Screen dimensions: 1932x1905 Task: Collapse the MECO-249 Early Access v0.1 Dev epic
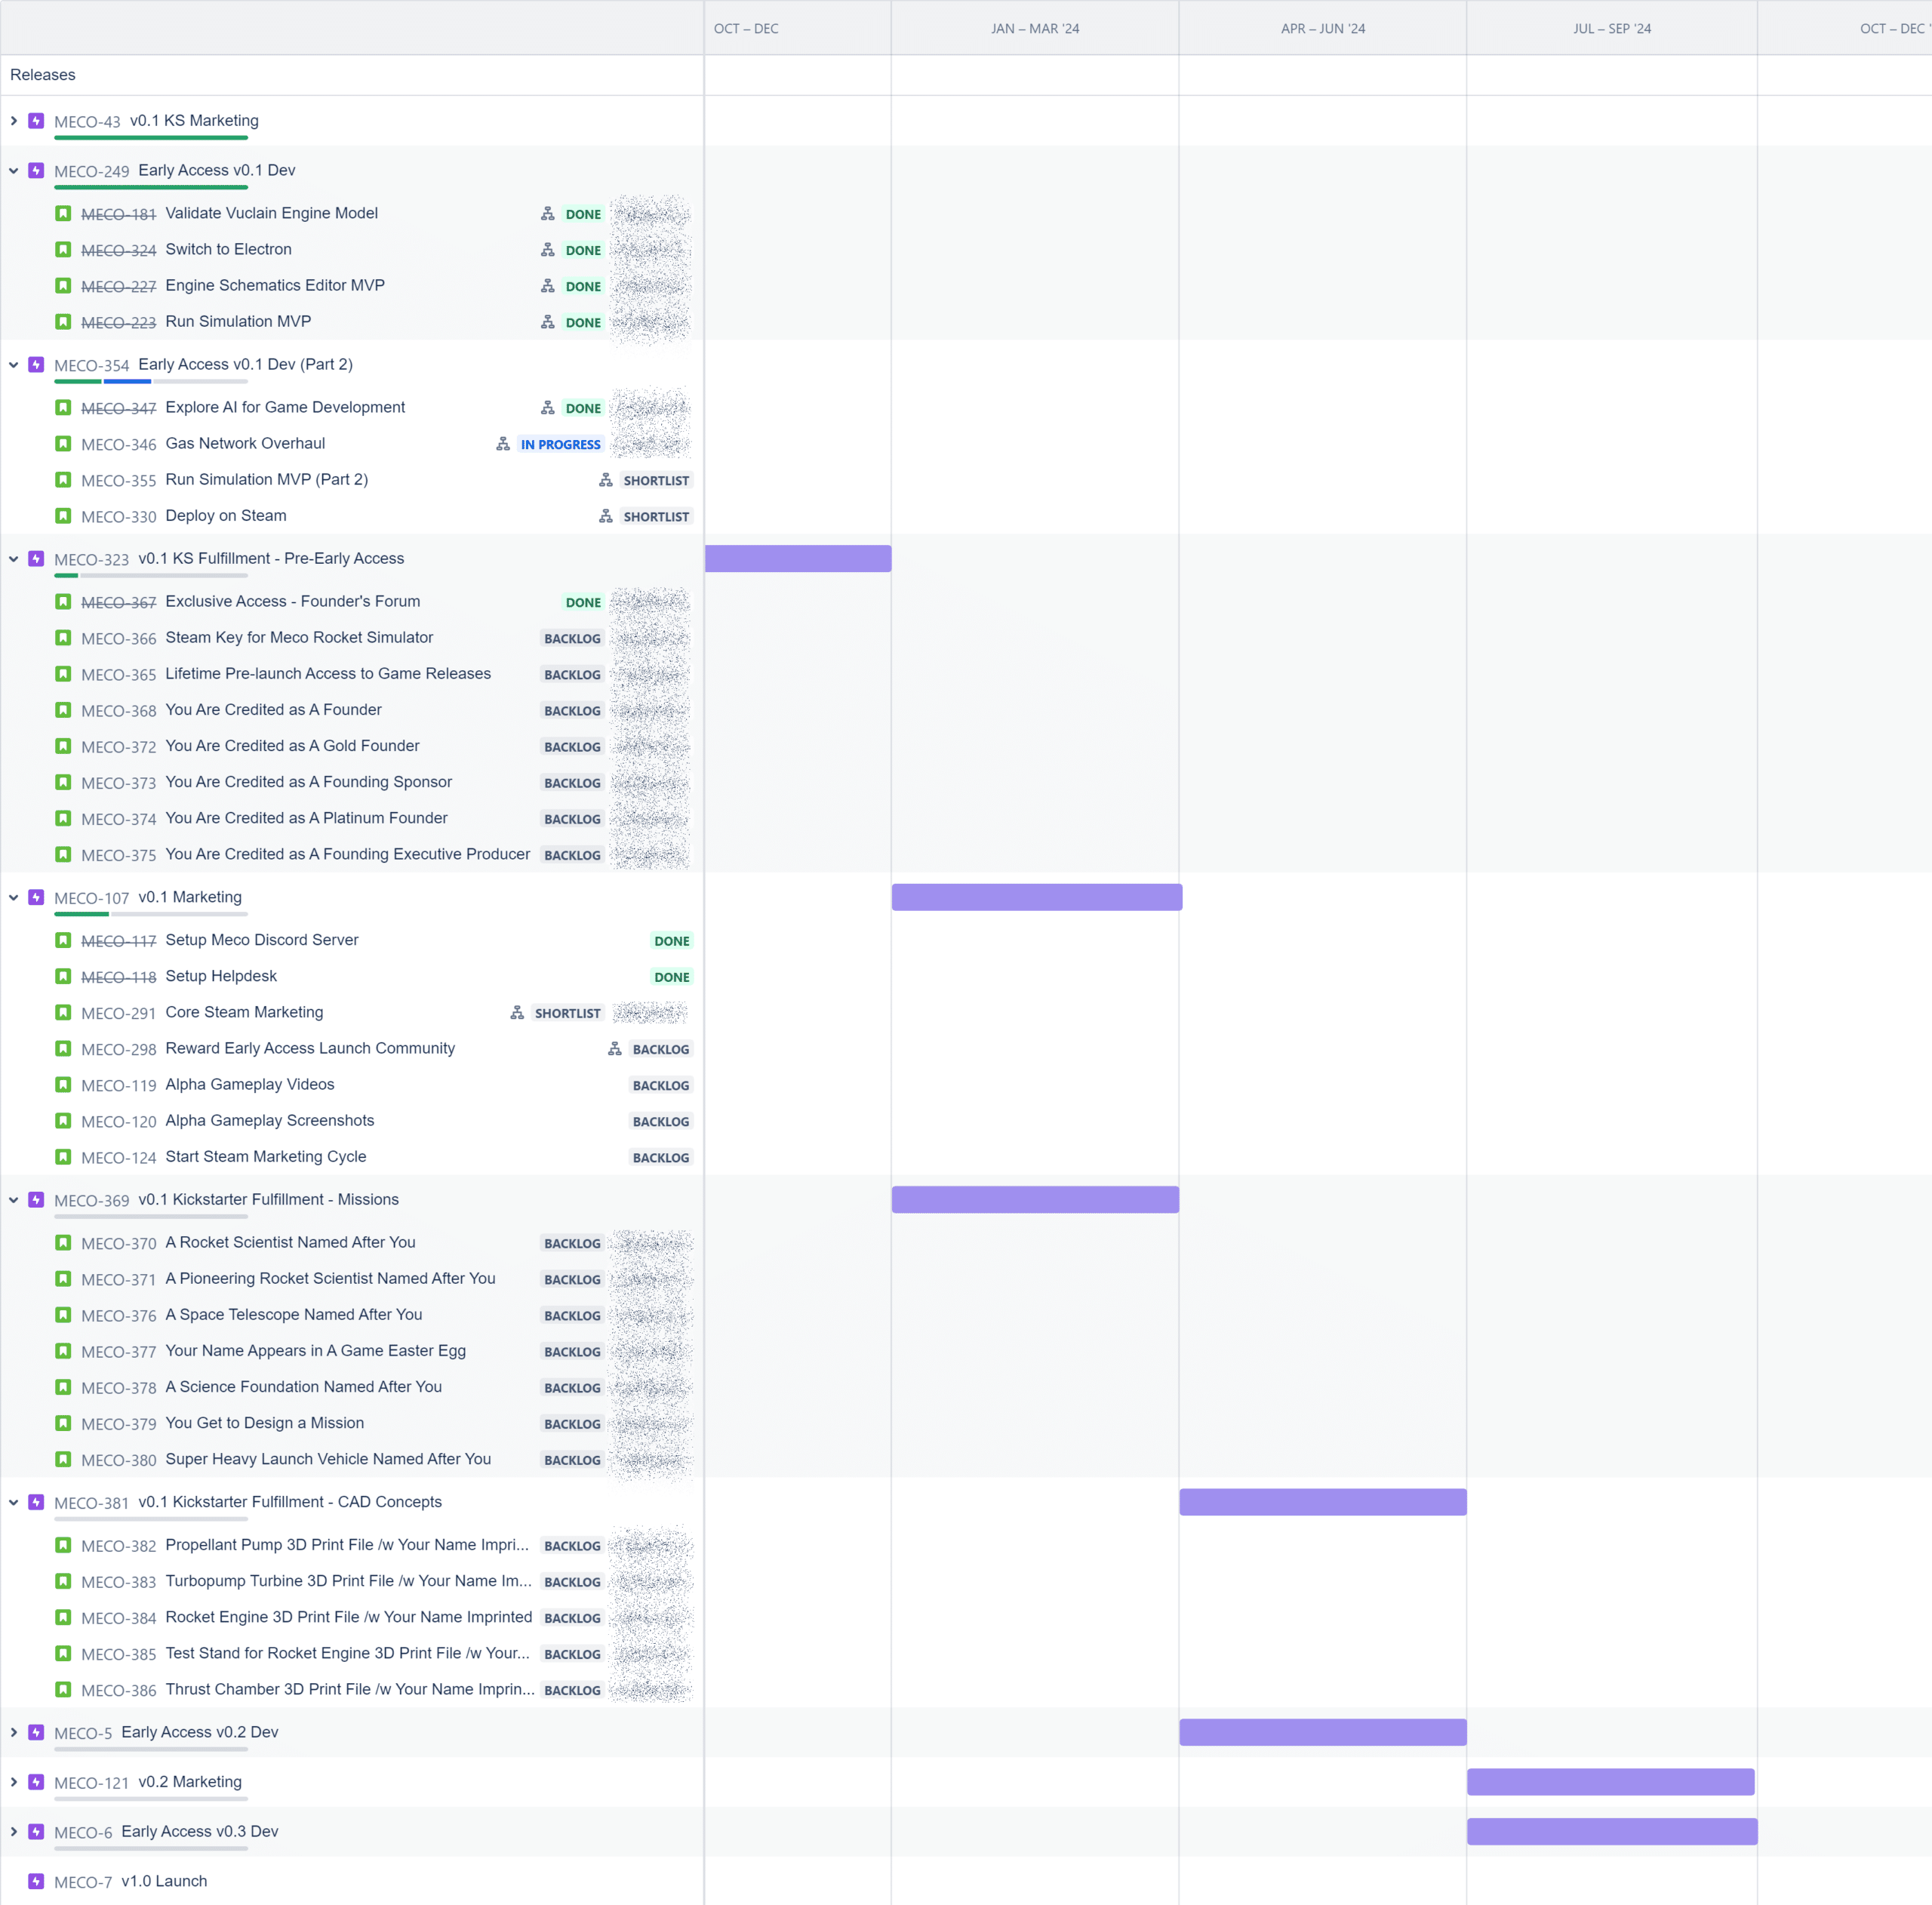point(14,171)
